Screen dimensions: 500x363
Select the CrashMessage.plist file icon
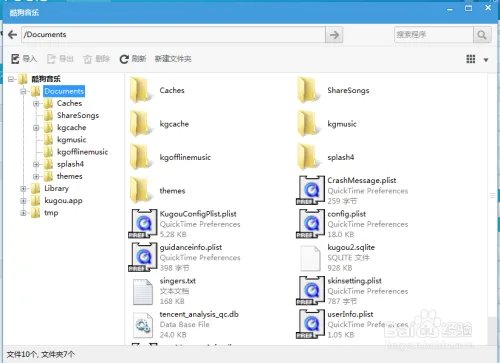[310, 190]
